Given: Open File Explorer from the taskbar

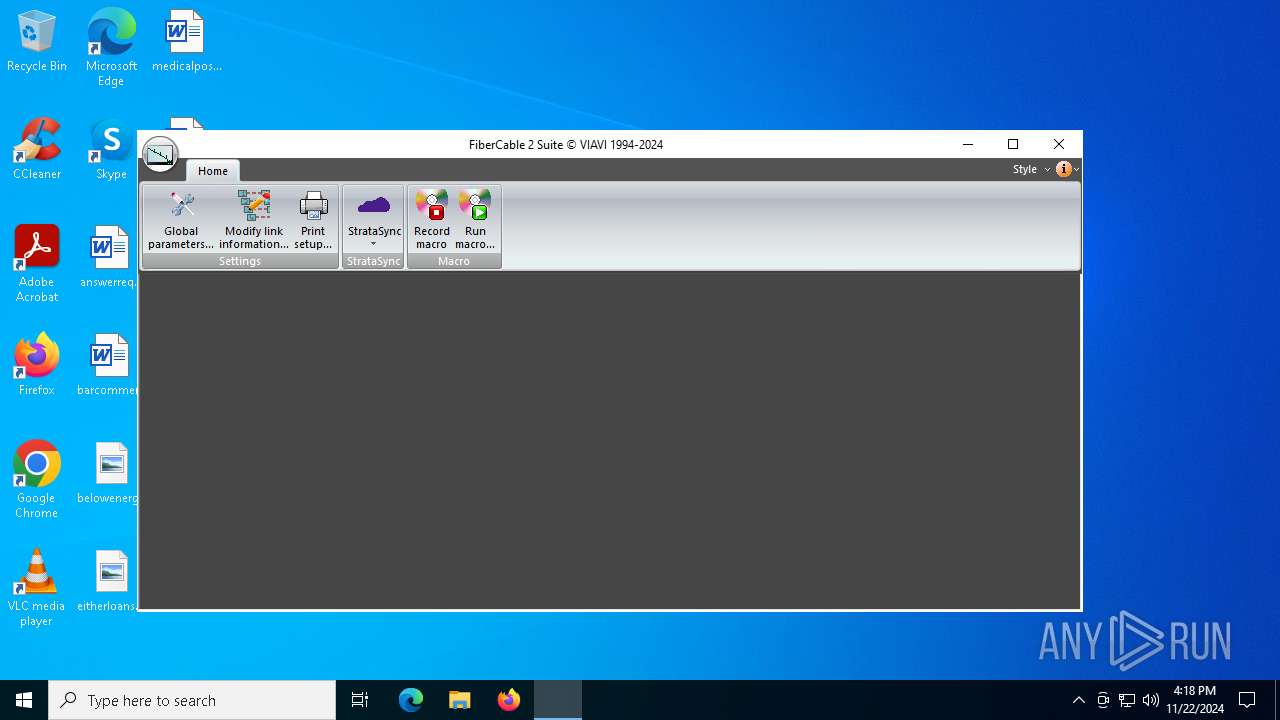Looking at the screenshot, I should tap(459, 700).
